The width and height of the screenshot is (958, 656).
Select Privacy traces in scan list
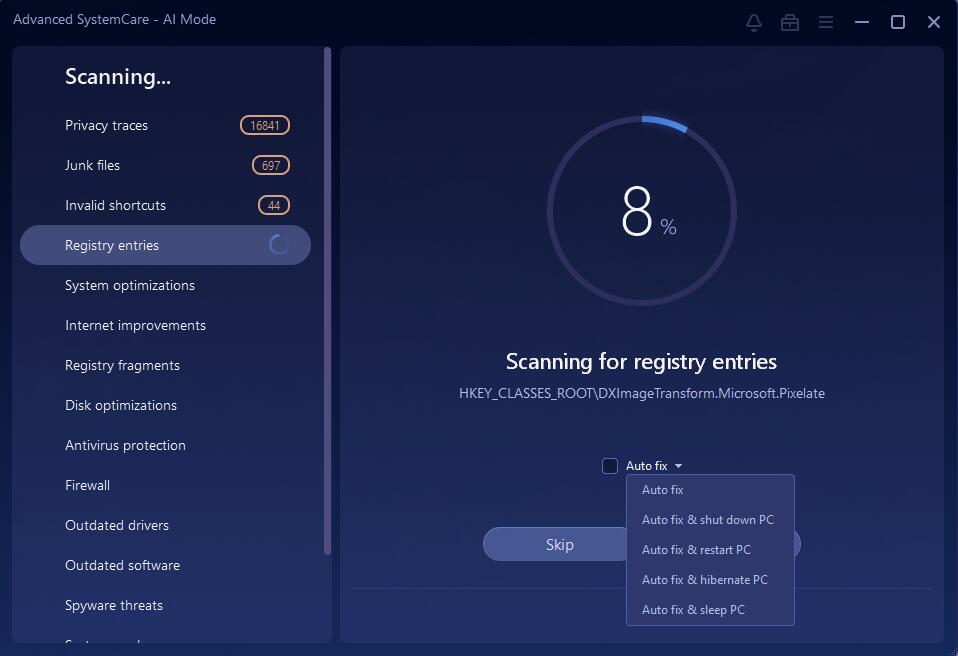pos(165,125)
